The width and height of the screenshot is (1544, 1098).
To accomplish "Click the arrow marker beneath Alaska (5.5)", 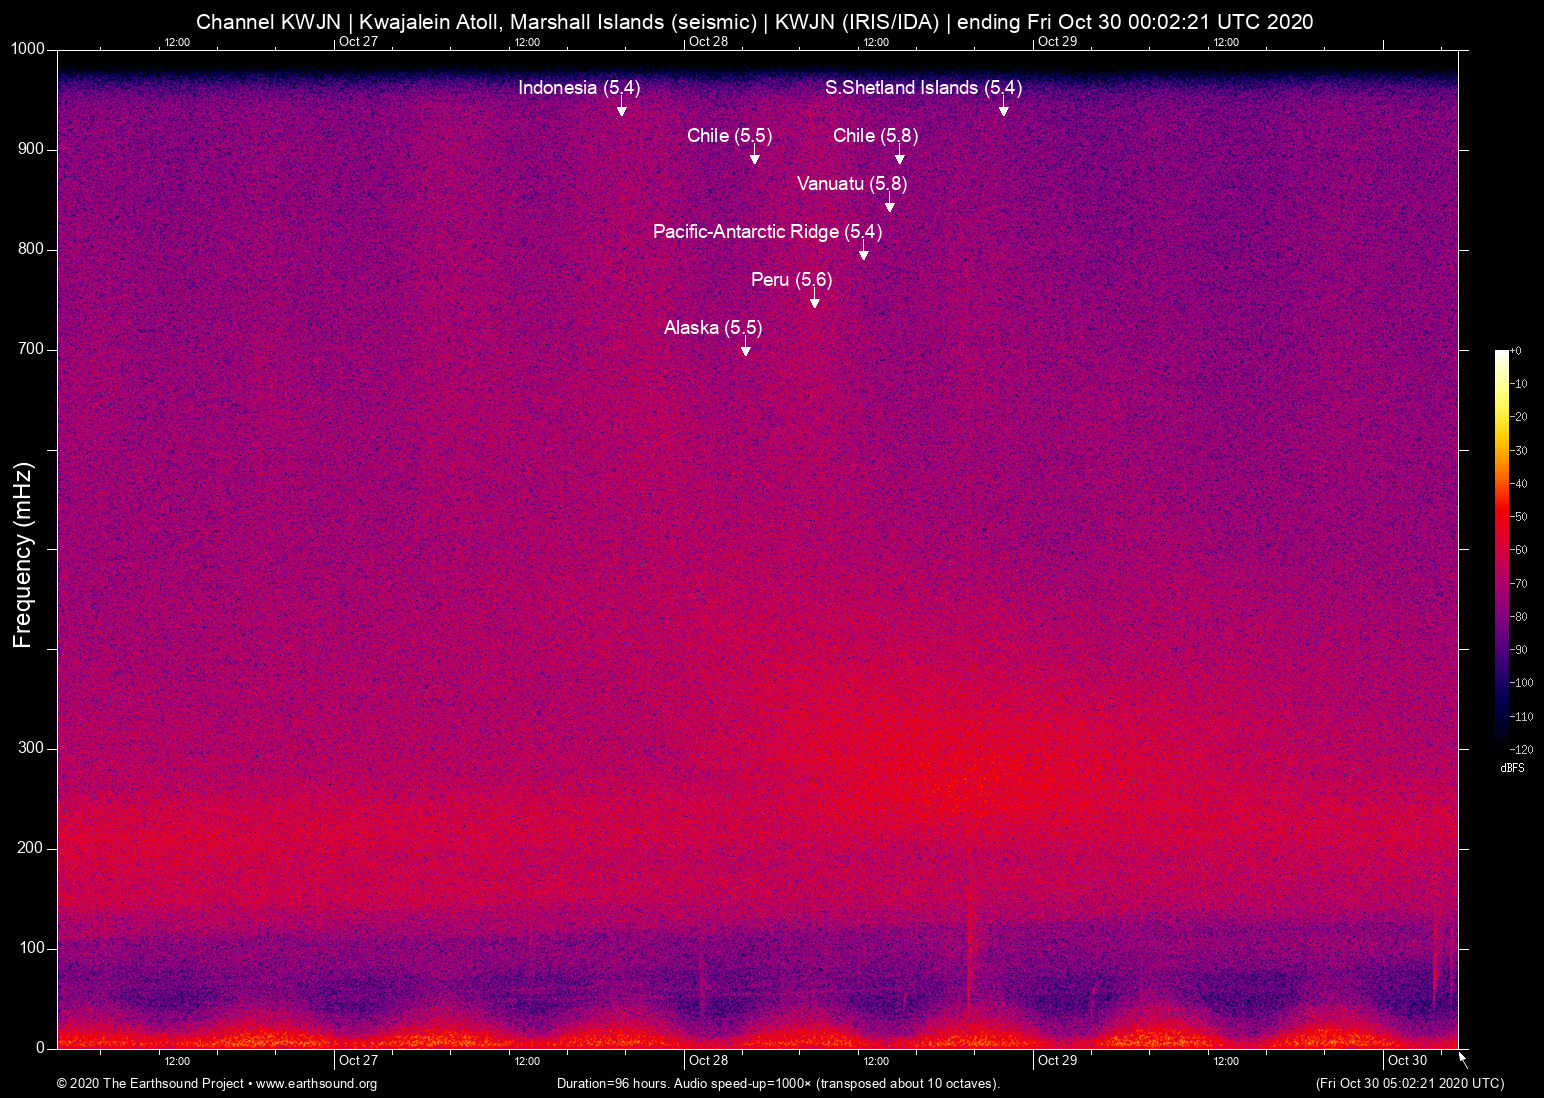I will point(745,349).
